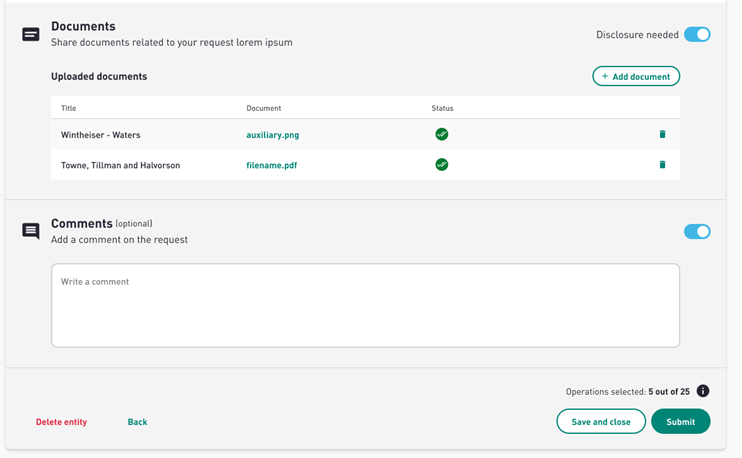Delete the Wintheiser - Waters document with trash icon
The height and width of the screenshot is (458, 742).
(662, 134)
